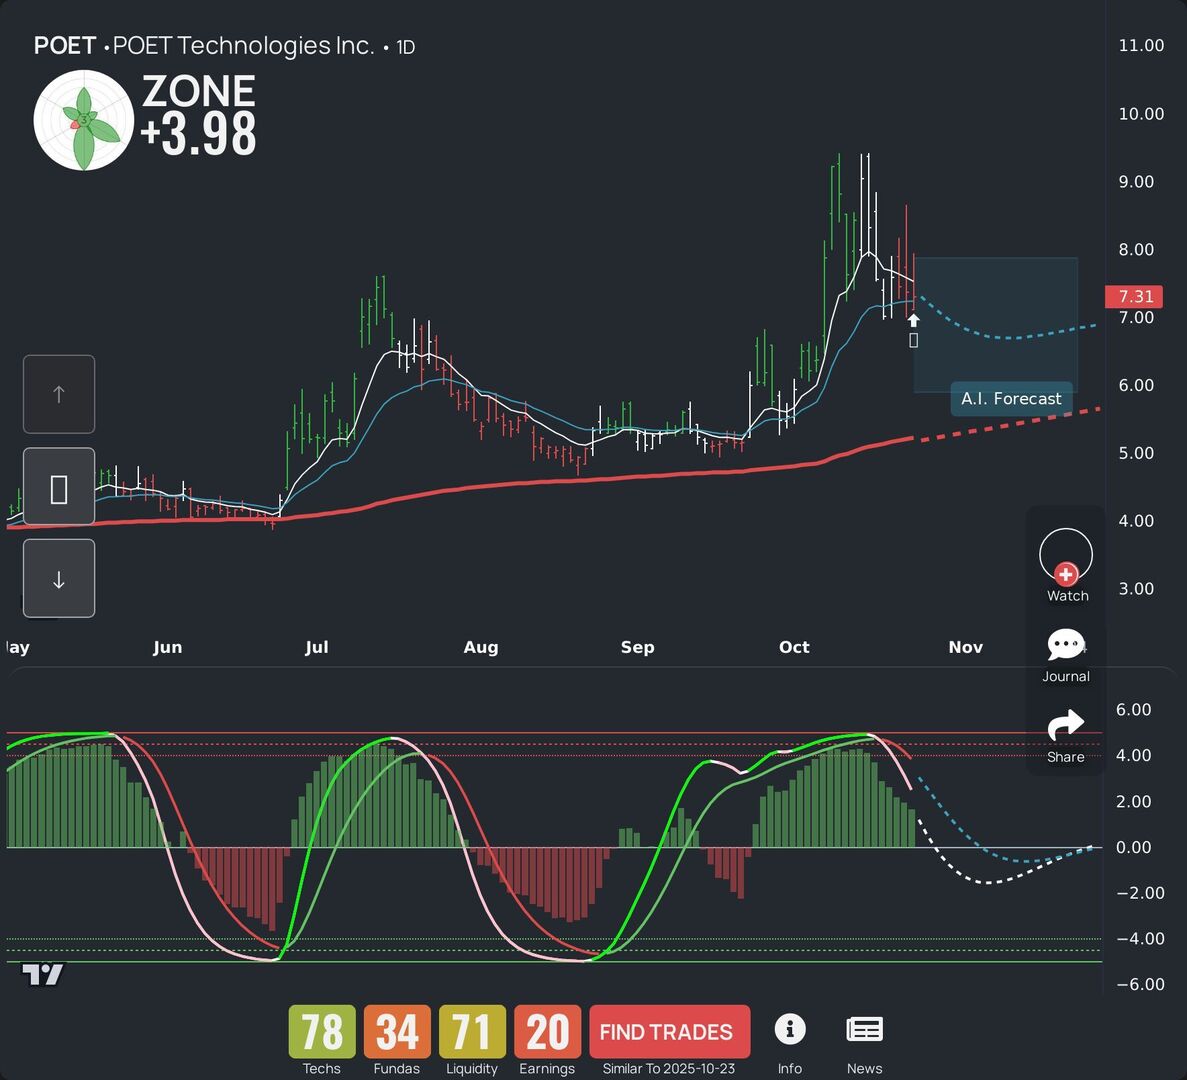Click the white up arrow signal marker
Image resolution: width=1187 pixels, height=1080 pixels.
(914, 321)
